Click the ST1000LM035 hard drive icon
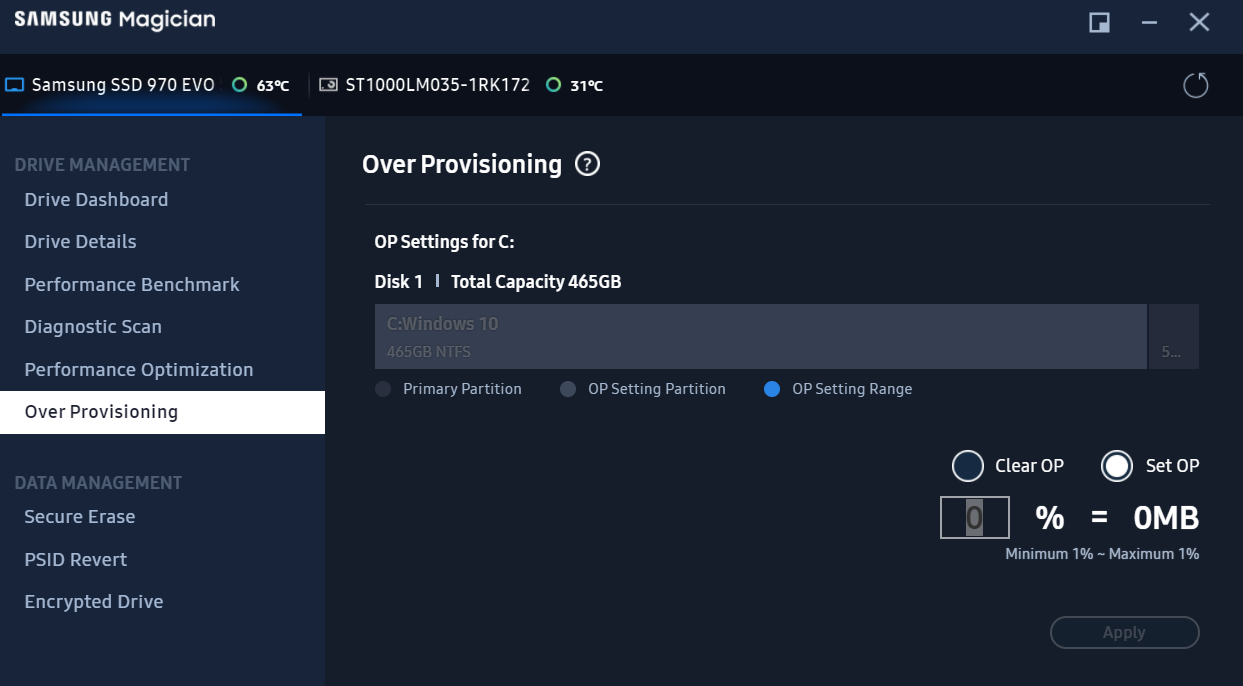This screenshot has height=686, width=1243. 328,85
